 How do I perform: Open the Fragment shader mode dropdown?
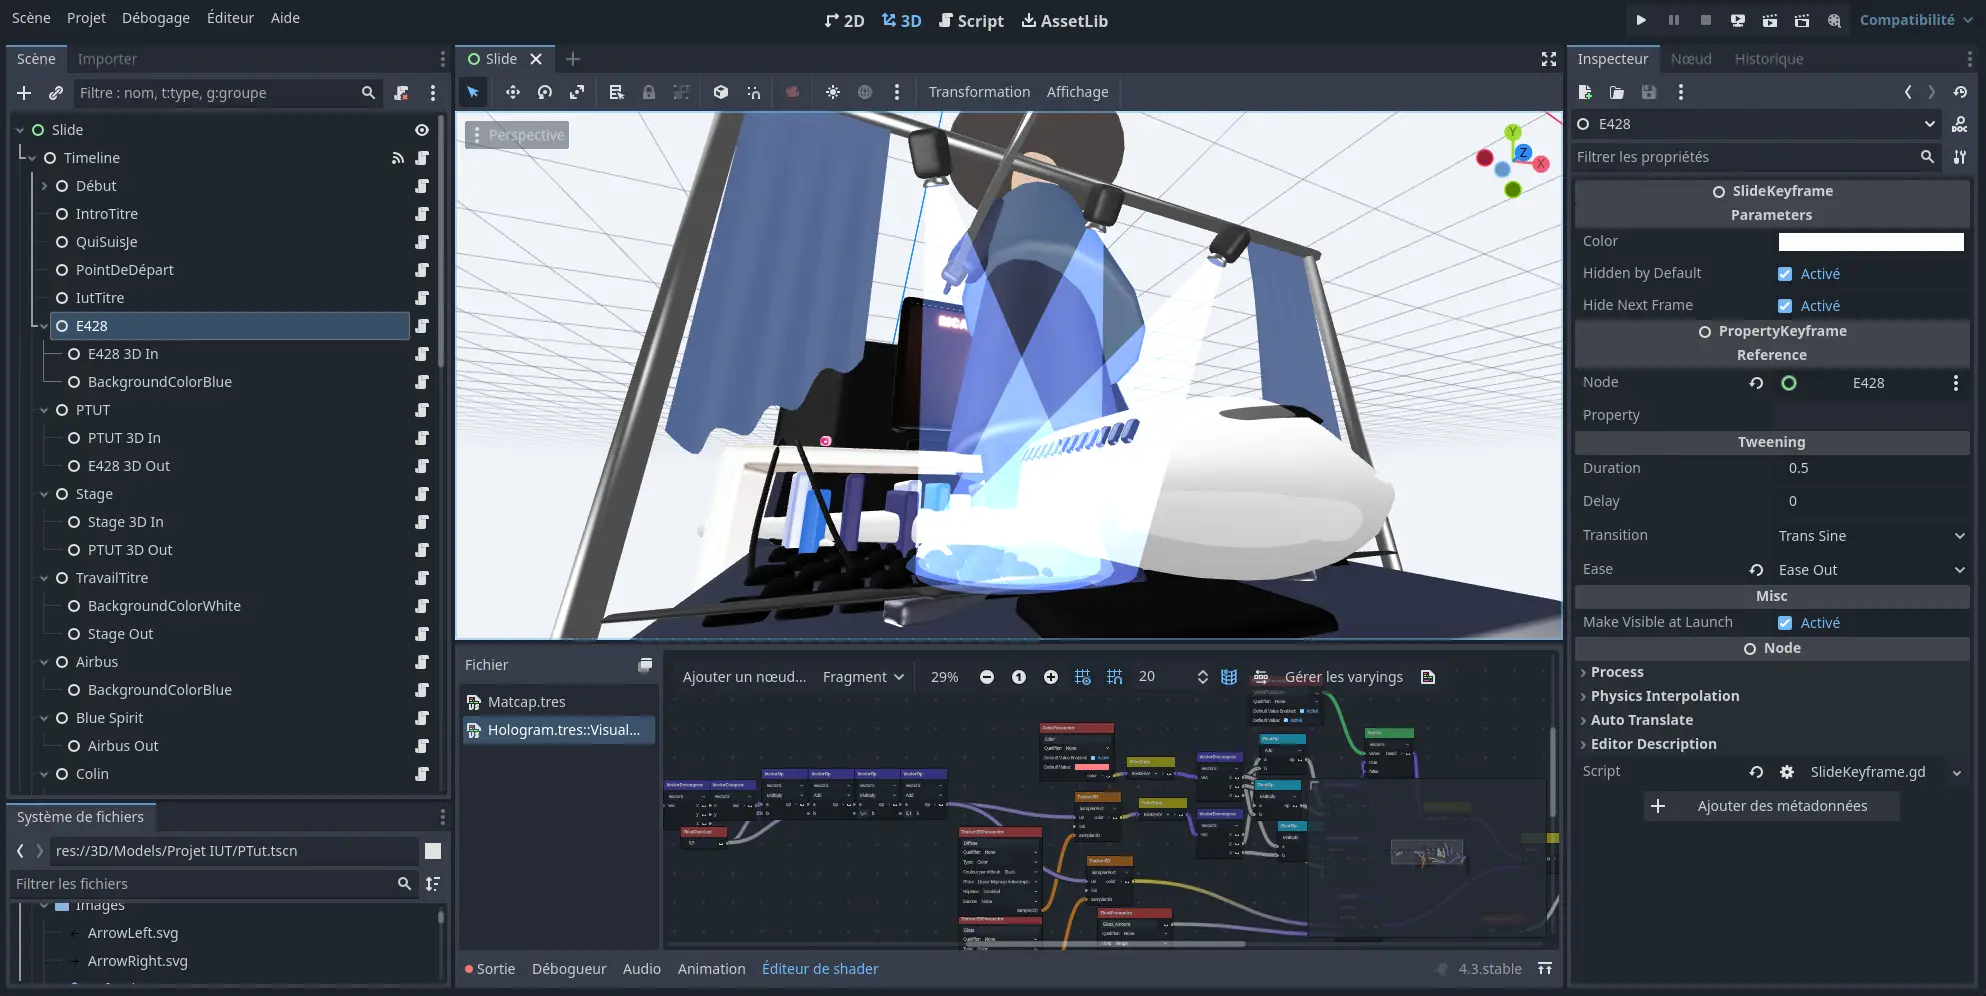pos(863,677)
